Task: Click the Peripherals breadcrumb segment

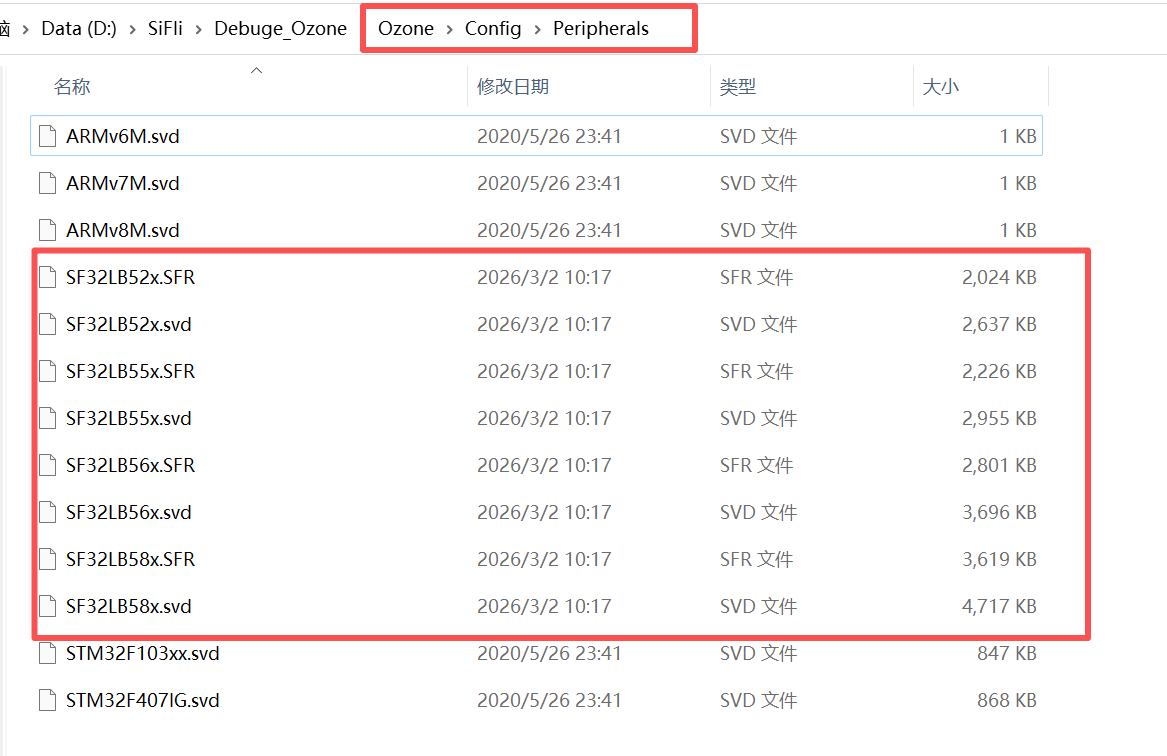Action: tap(601, 28)
